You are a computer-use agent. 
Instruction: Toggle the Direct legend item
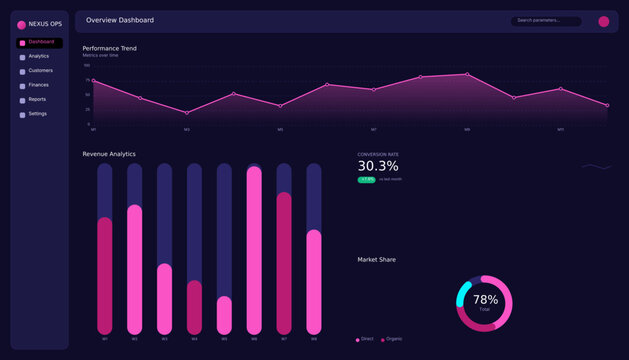[364, 339]
